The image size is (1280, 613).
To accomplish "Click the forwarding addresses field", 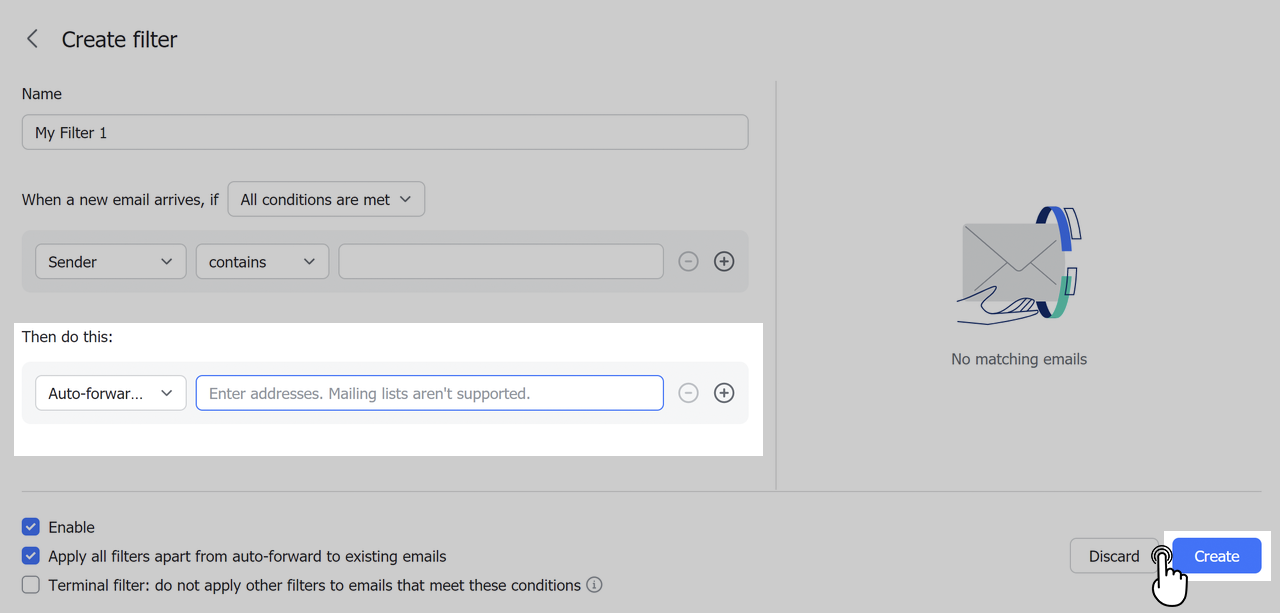I will pos(429,392).
